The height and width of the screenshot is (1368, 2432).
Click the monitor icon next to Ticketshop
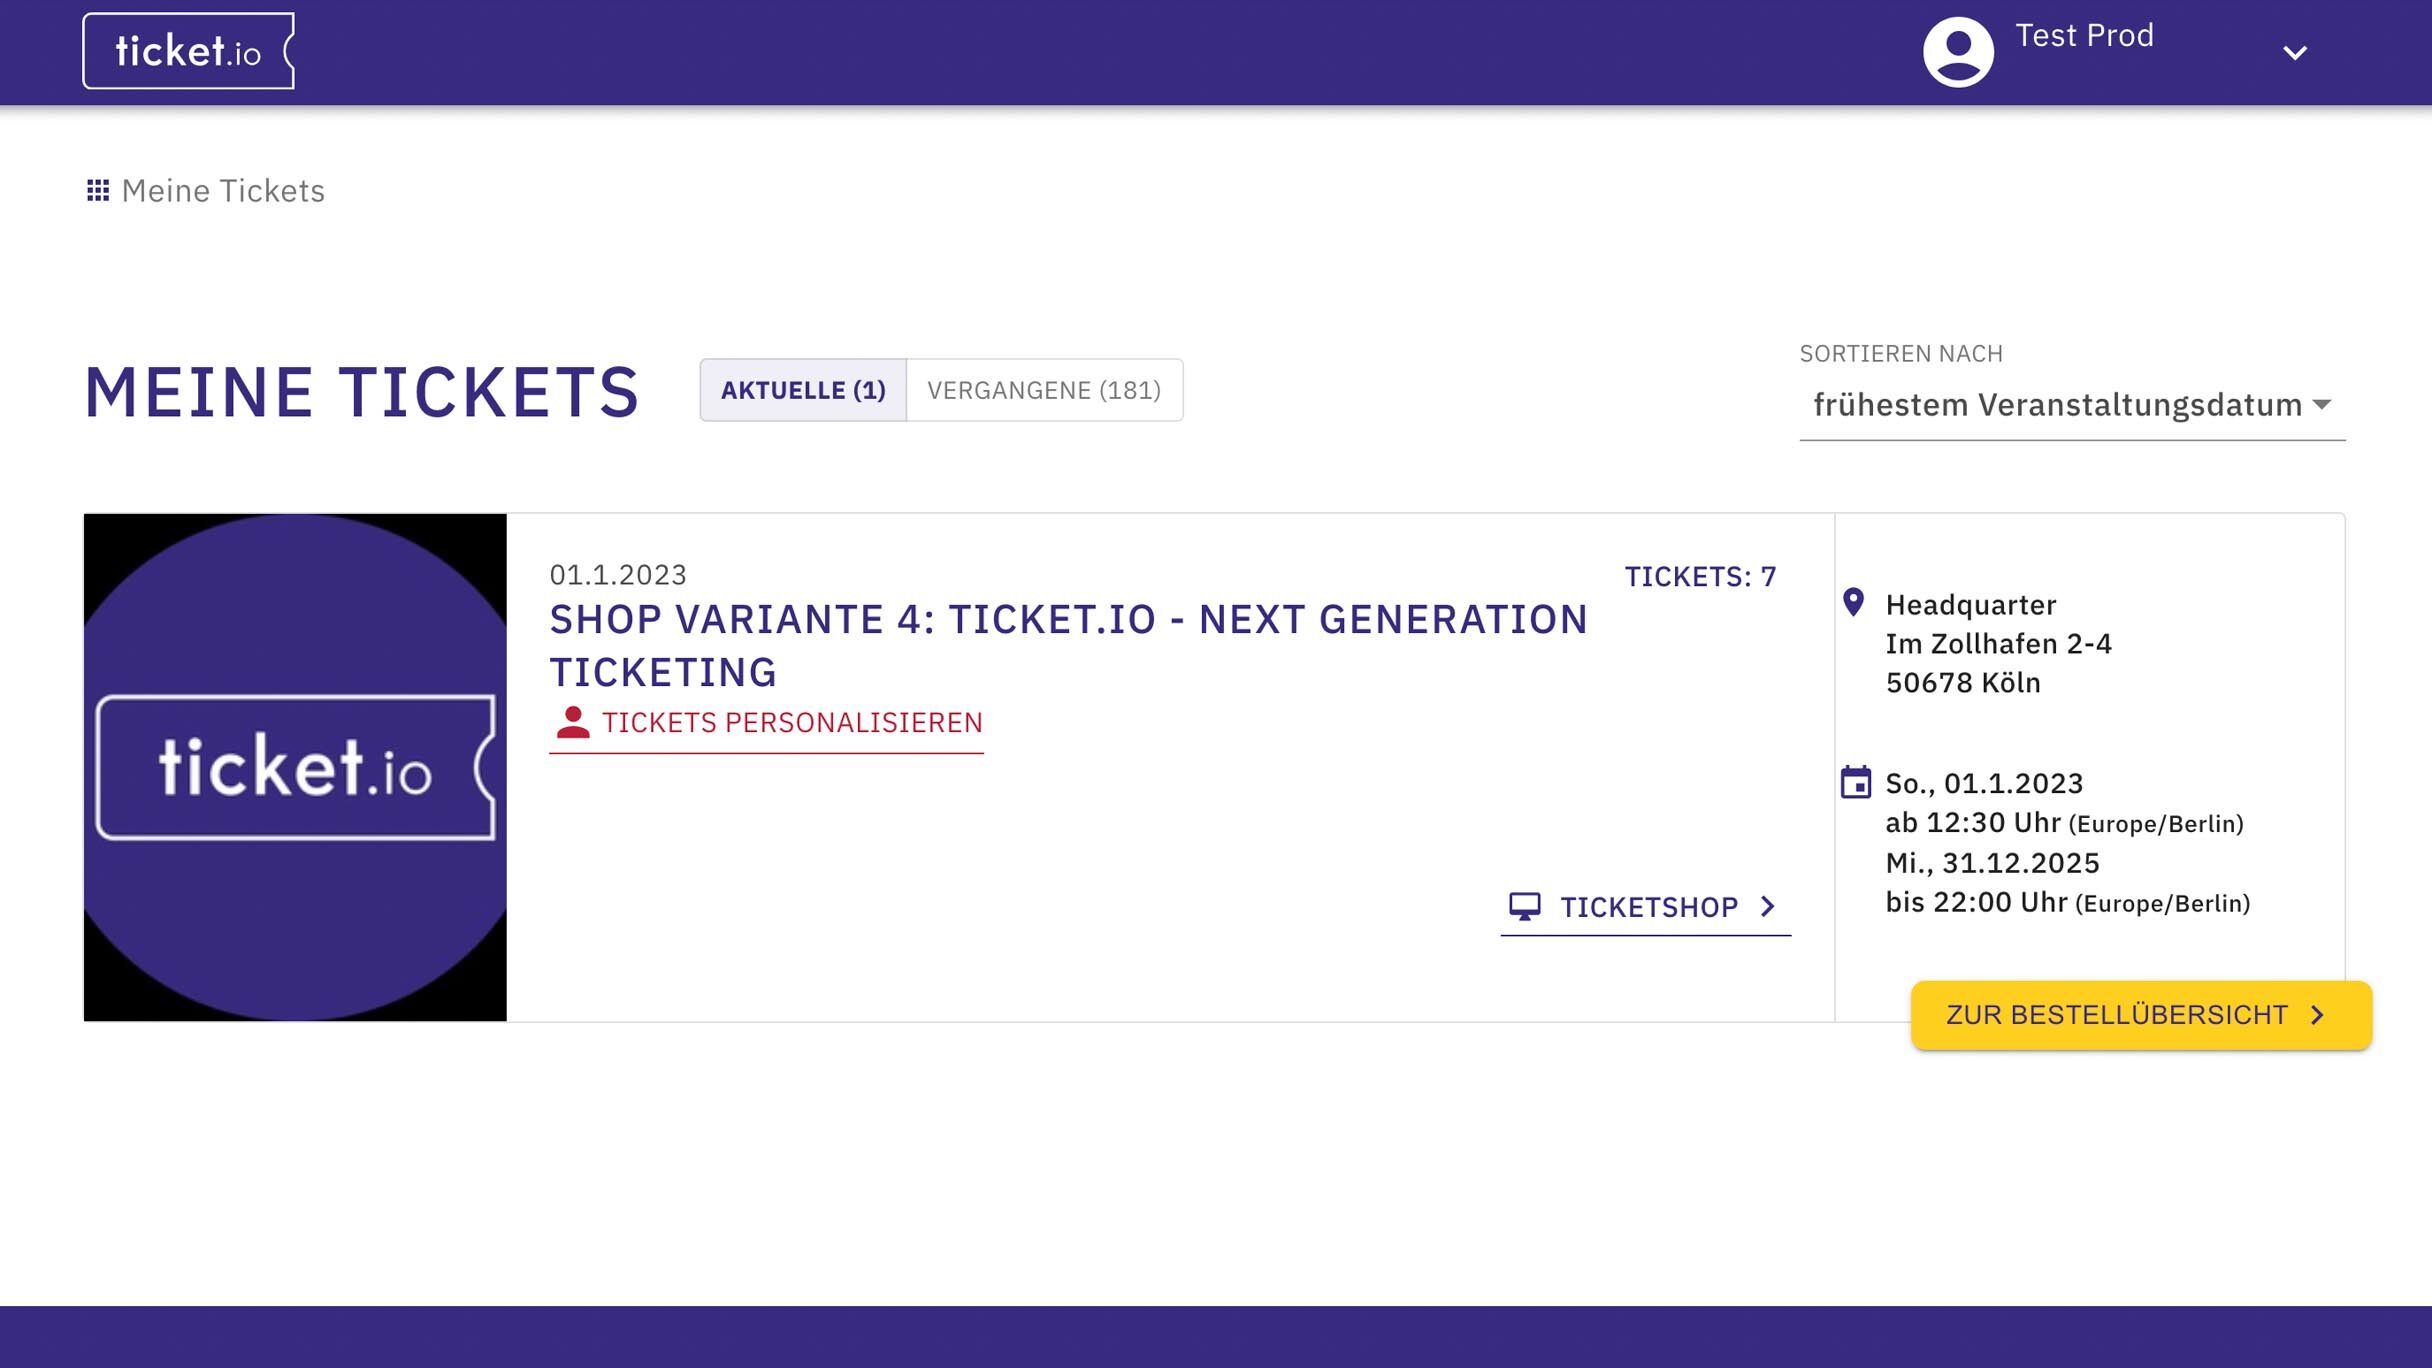click(1524, 906)
